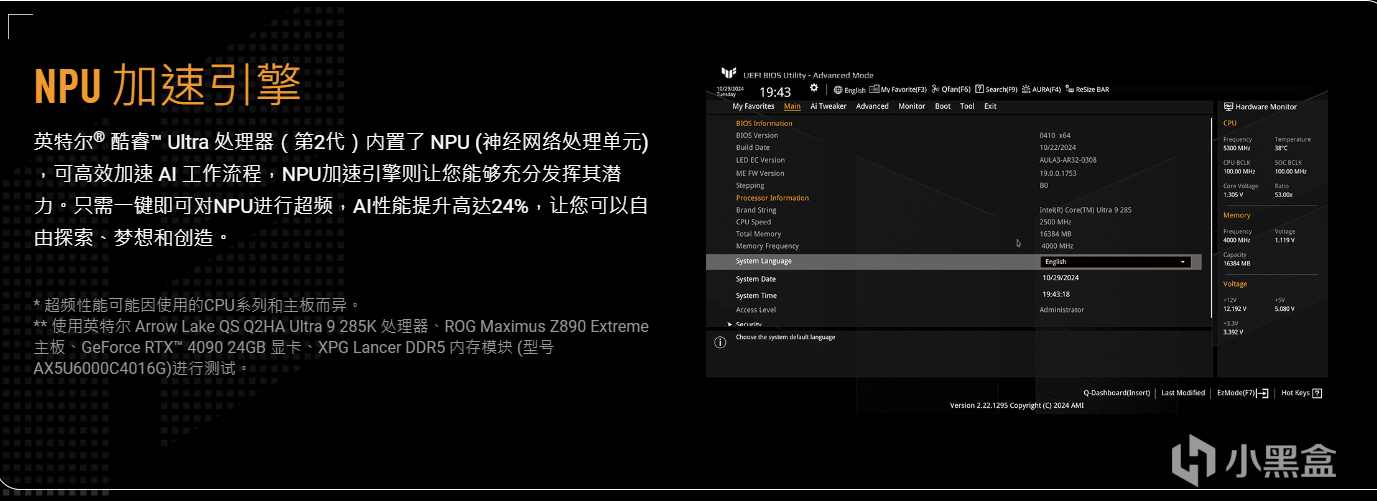The image size is (1377, 501).
Task: Click the Brand String value Intel Core Ultra 9 285
Action: point(1085,210)
